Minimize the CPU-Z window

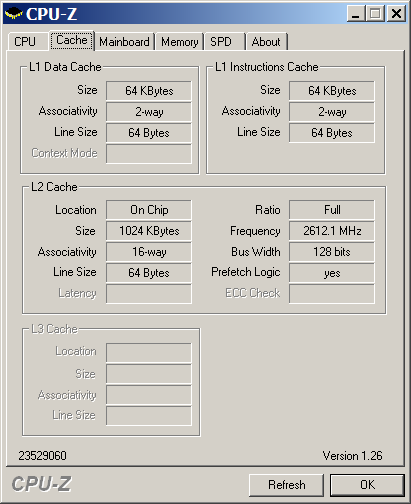coord(356,14)
